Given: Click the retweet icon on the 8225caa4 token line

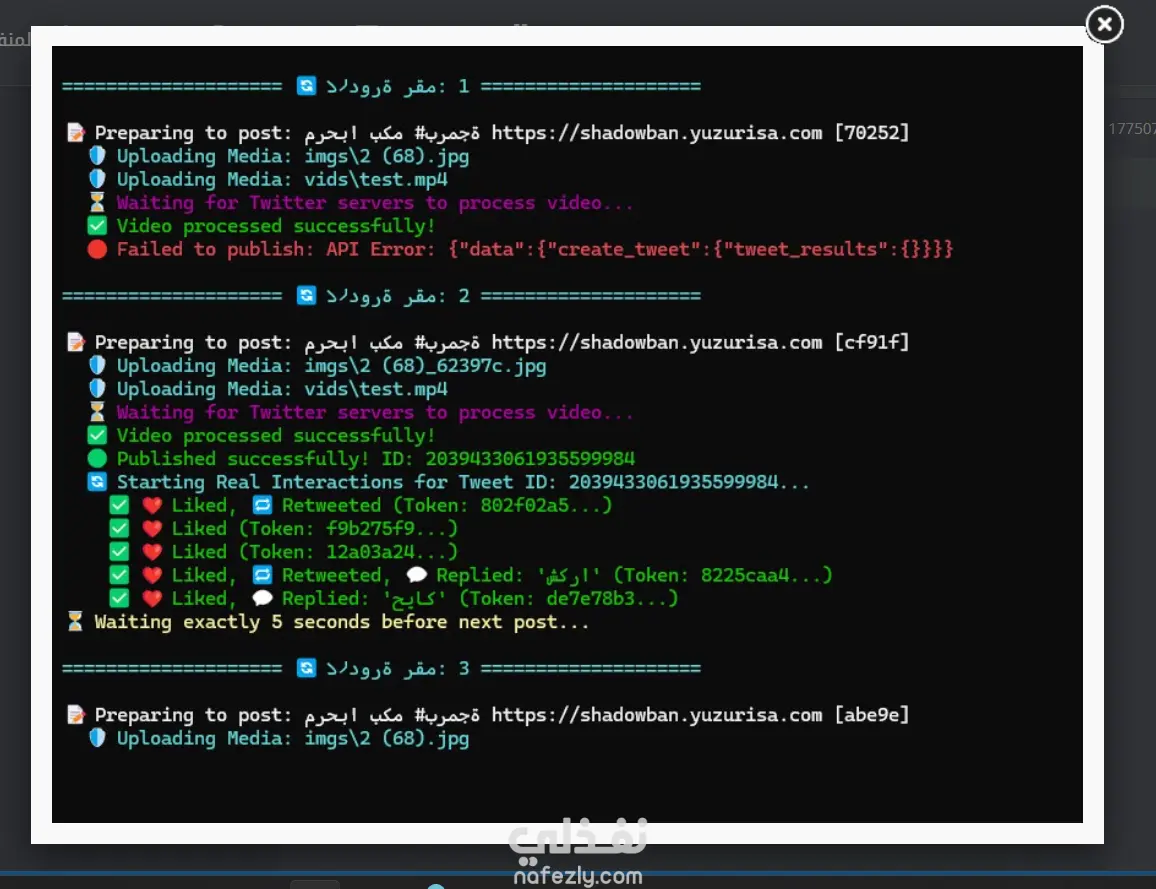Looking at the screenshot, I should tap(262, 575).
